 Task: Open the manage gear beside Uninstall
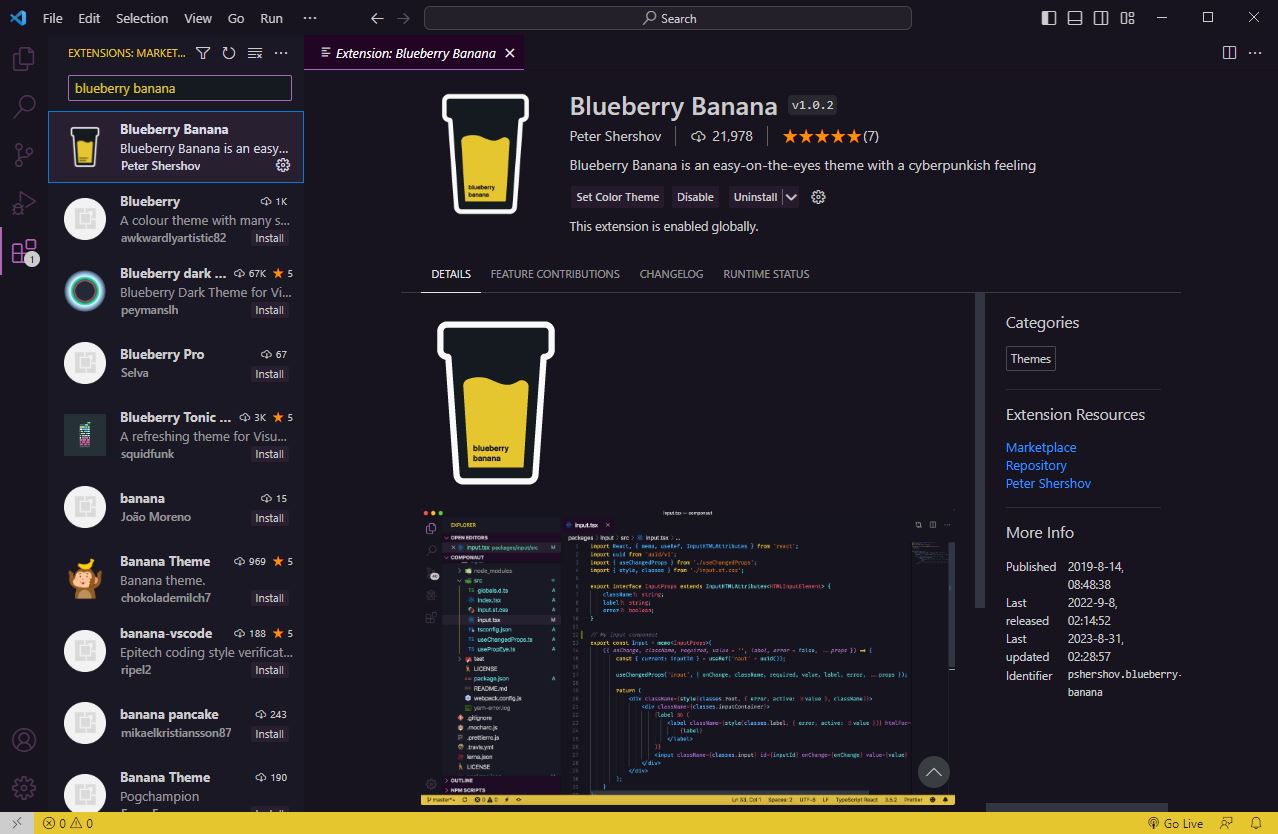coord(818,197)
